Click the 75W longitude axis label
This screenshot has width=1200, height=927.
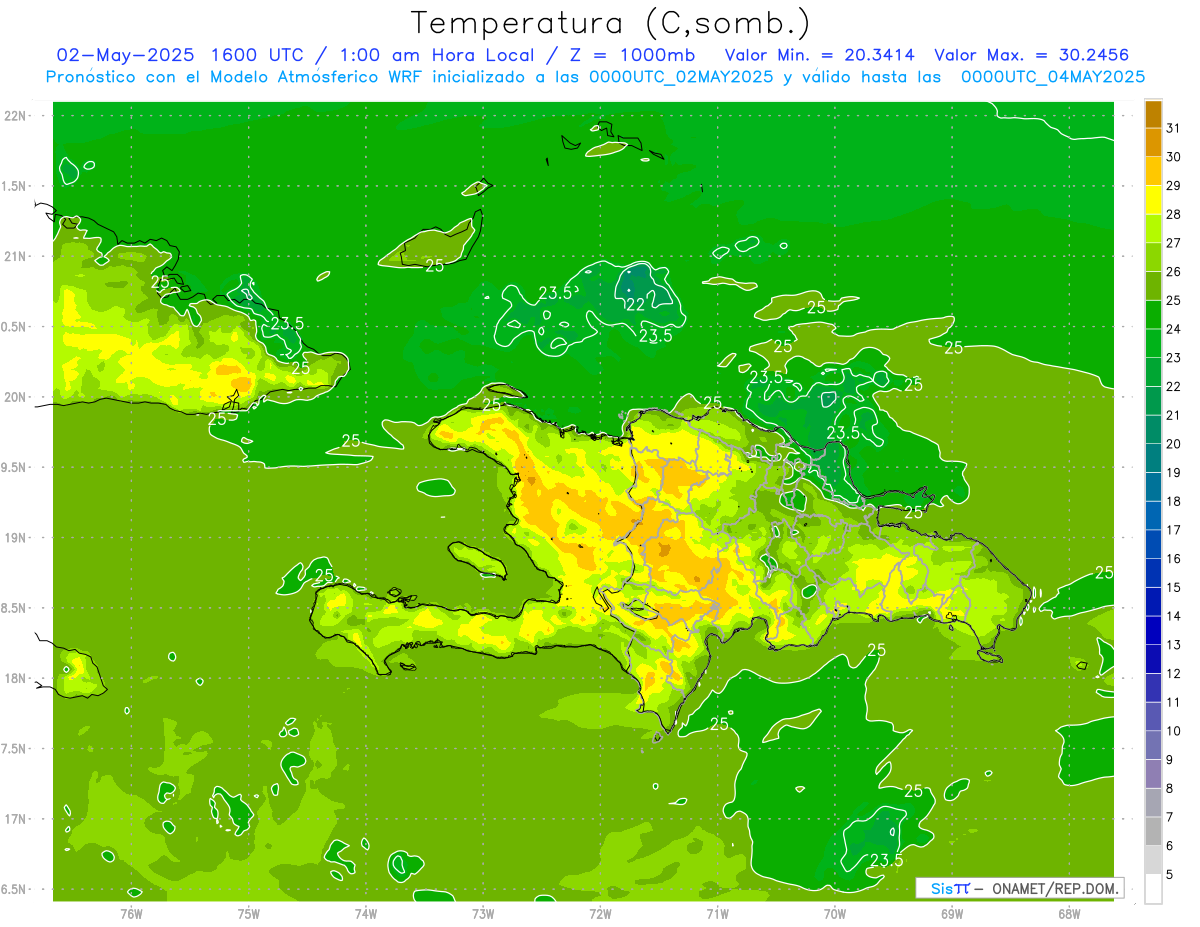point(249,913)
